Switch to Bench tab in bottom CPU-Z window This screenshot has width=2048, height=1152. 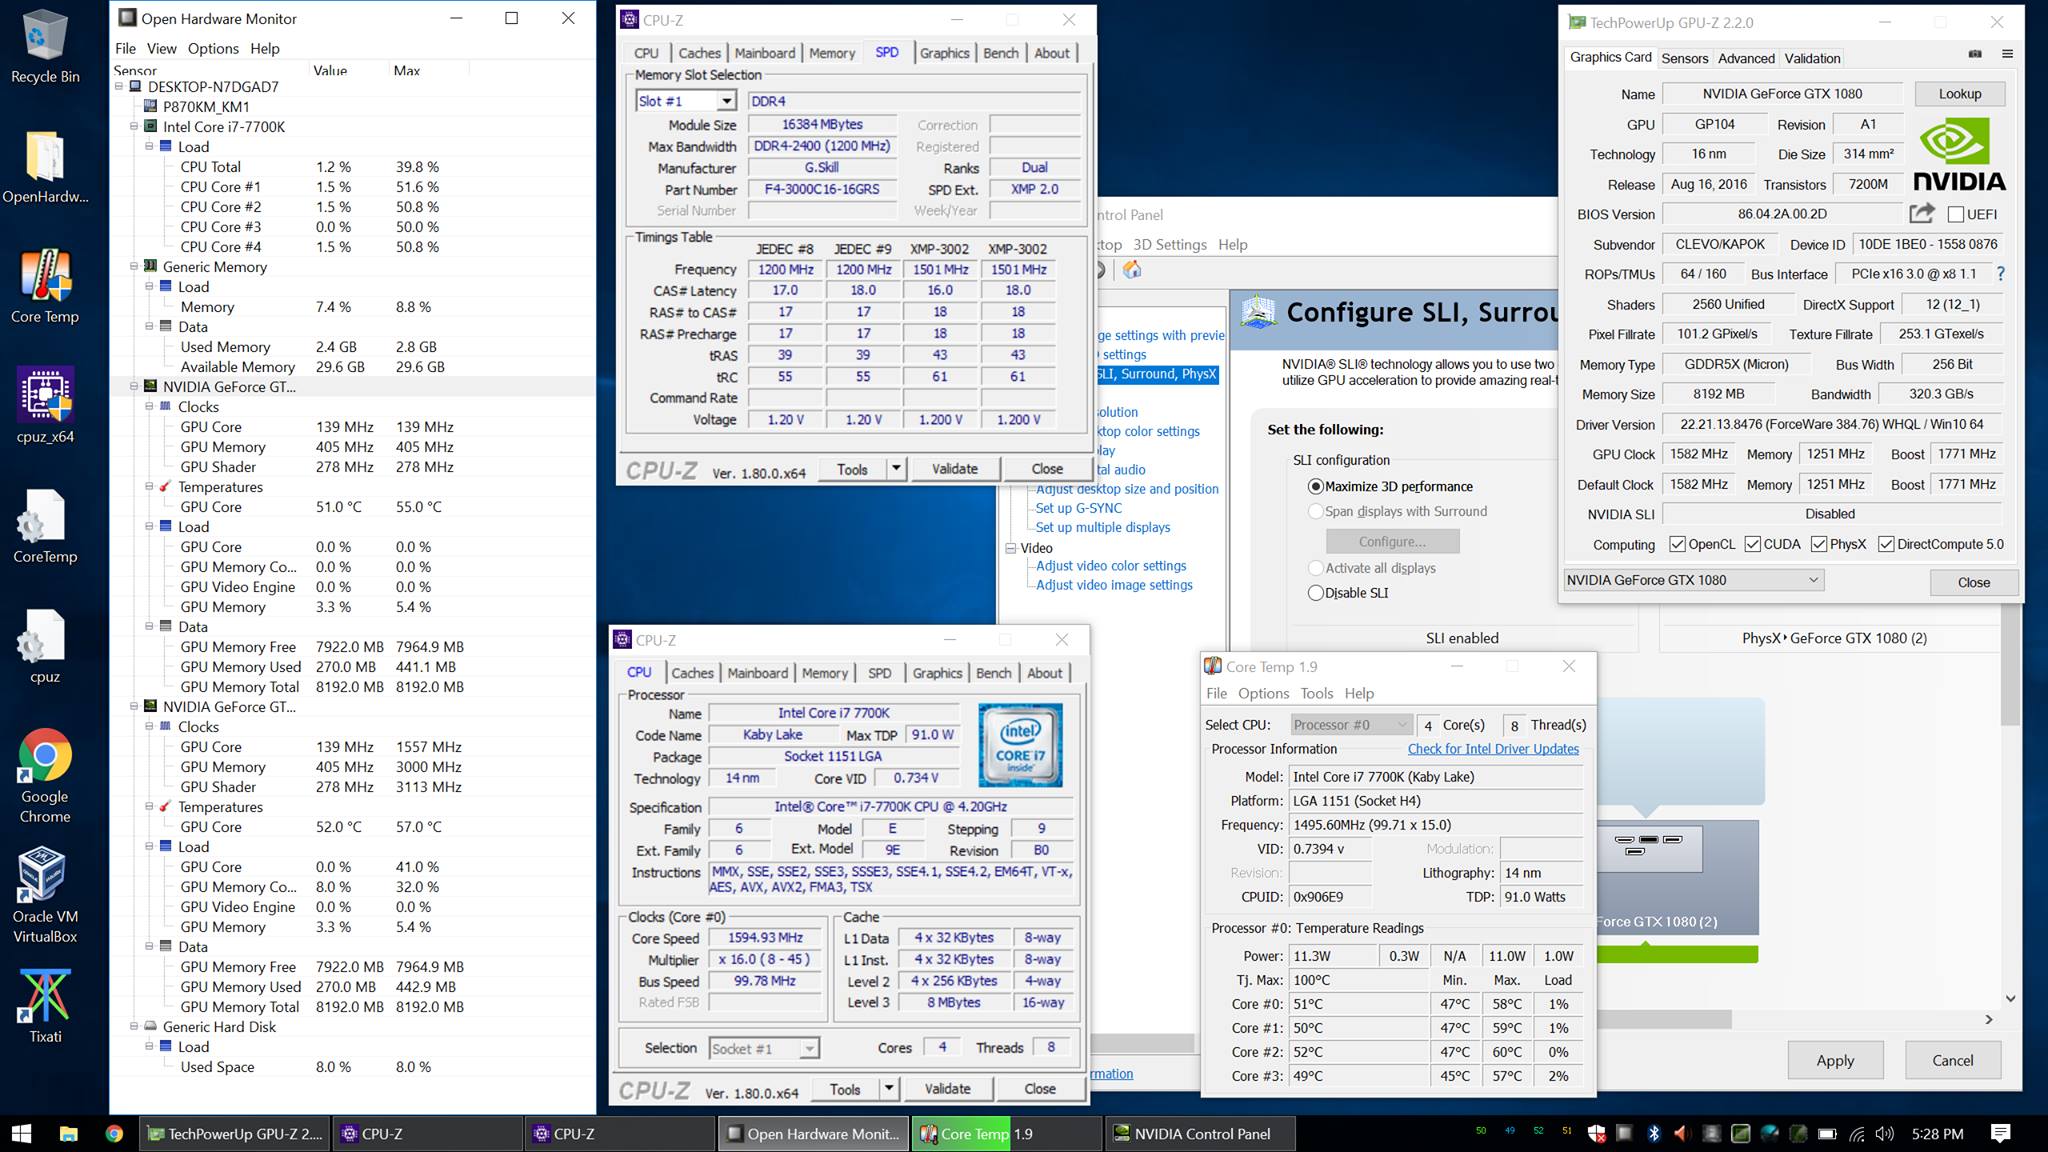click(x=993, y=673)
